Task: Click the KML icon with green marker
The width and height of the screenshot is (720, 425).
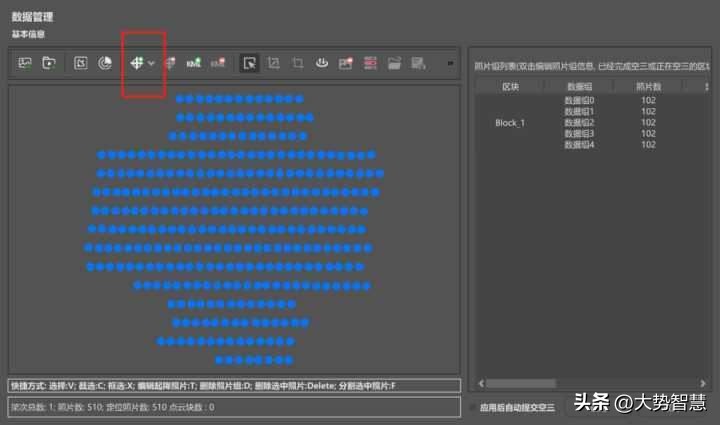Action: [x=194, y=63]
